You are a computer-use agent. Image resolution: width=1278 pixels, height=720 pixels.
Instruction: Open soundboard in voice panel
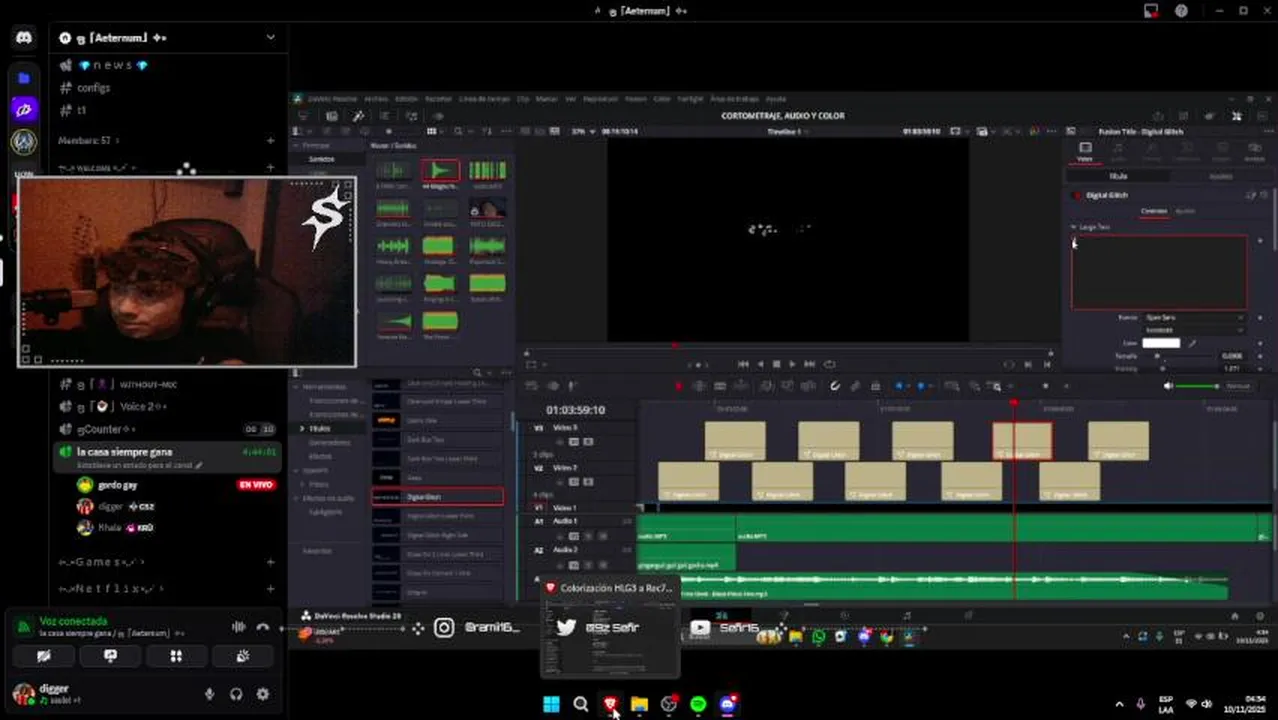click(x=243, y=656)
